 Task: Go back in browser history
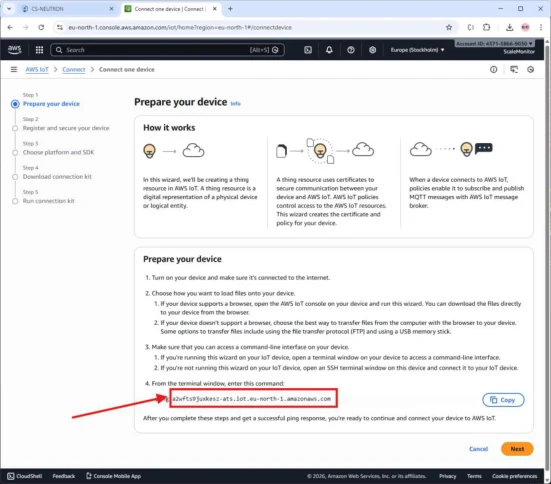point(10,27)
